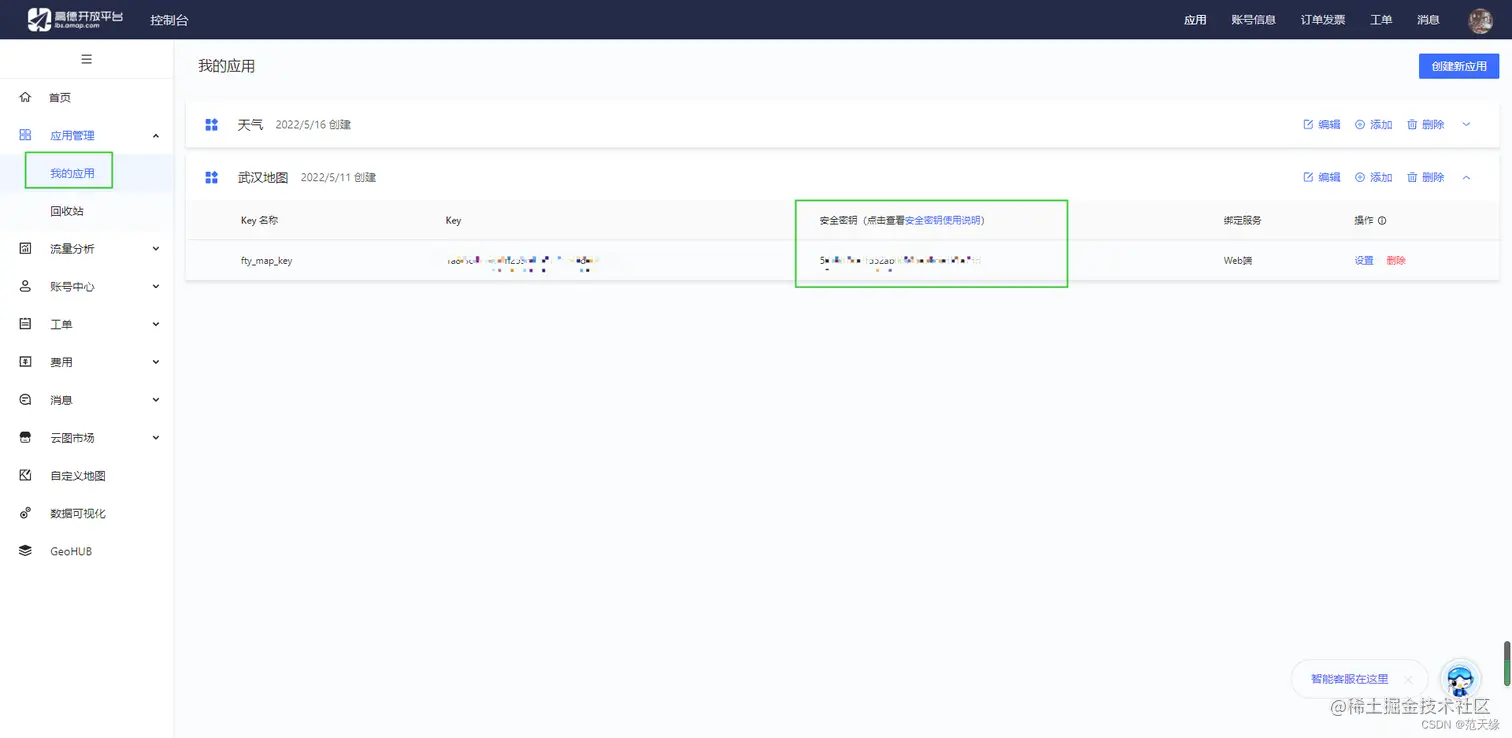Click info icon beside 操作 header
The image size is (1512, 738).
click(x=1382, y=220)
